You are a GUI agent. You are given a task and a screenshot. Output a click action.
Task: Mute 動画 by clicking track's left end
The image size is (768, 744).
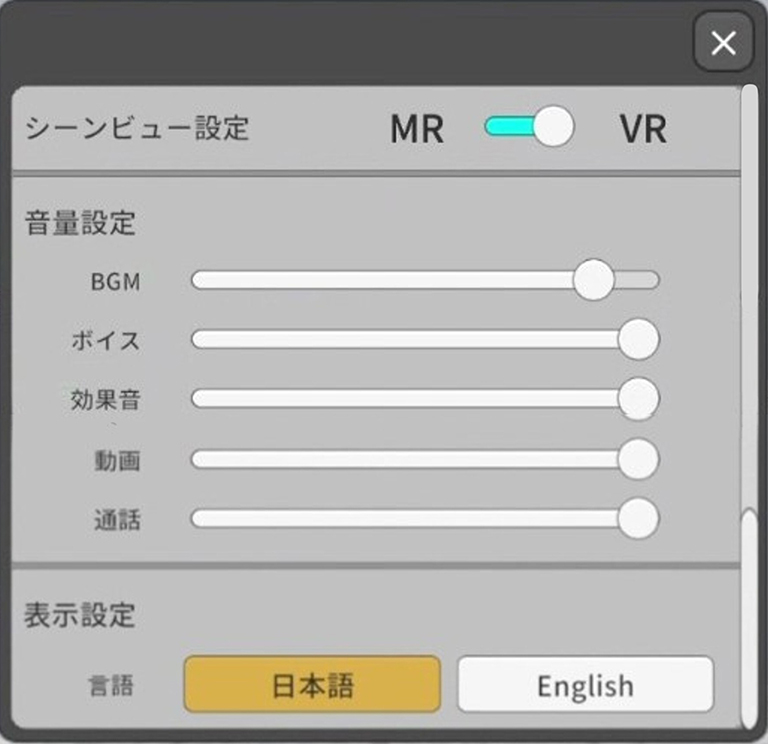[x=197, y=460]
